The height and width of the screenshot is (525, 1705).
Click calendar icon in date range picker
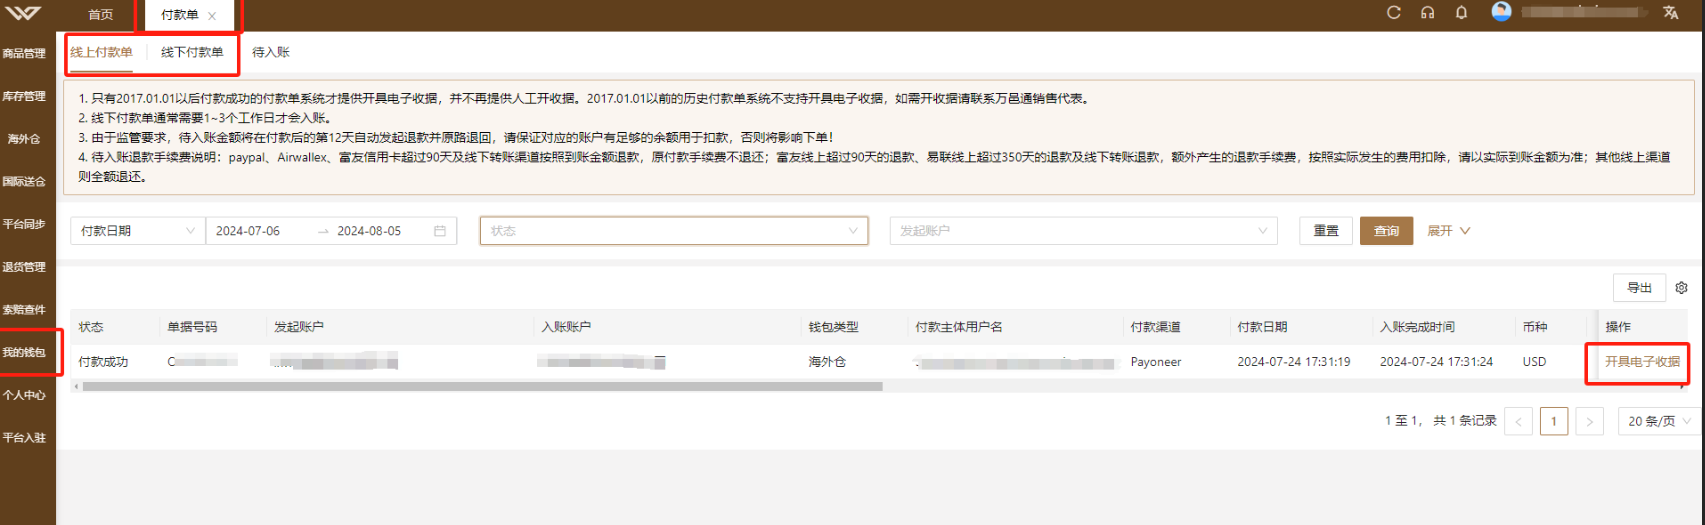[x=440, y=231]
